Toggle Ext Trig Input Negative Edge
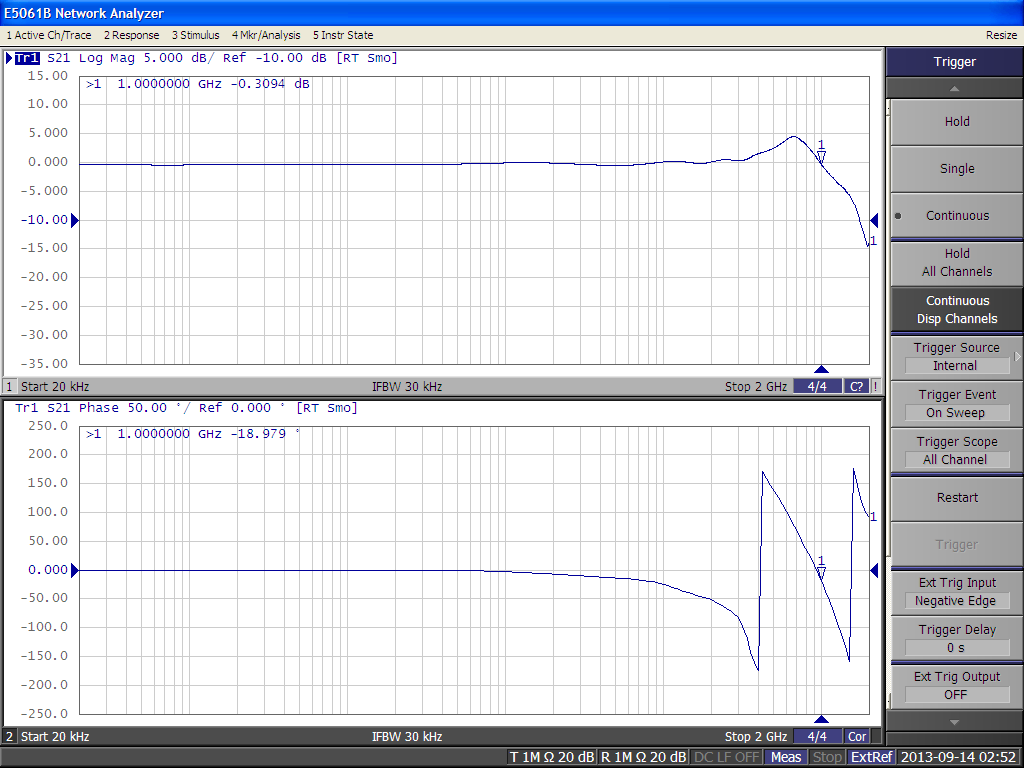 point(957,592)
